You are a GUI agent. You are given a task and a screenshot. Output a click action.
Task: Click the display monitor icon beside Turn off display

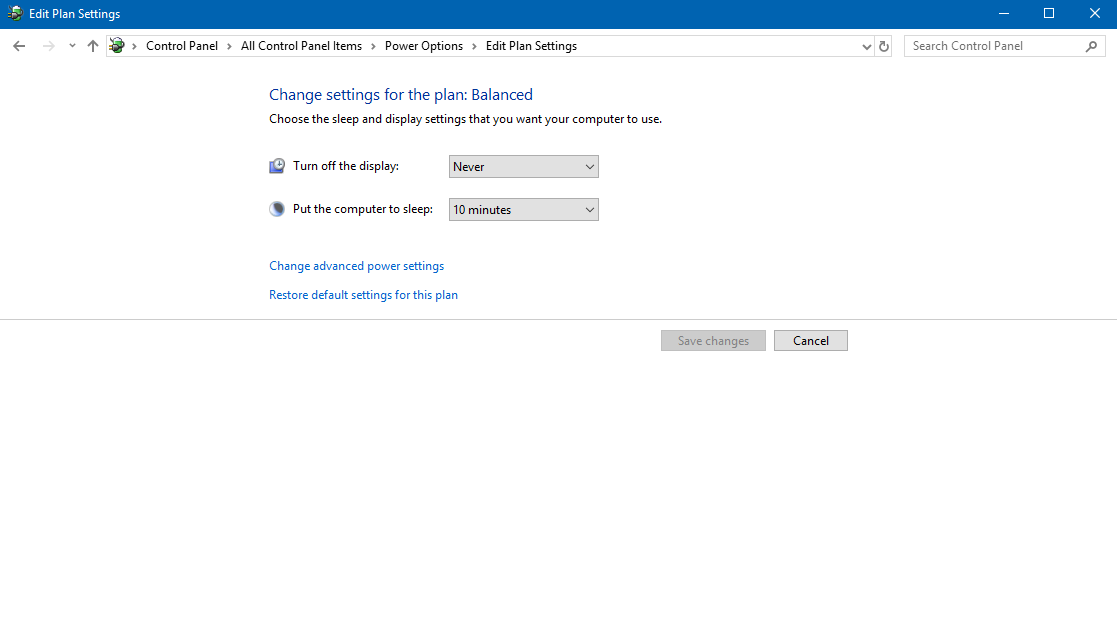(277, 166)
